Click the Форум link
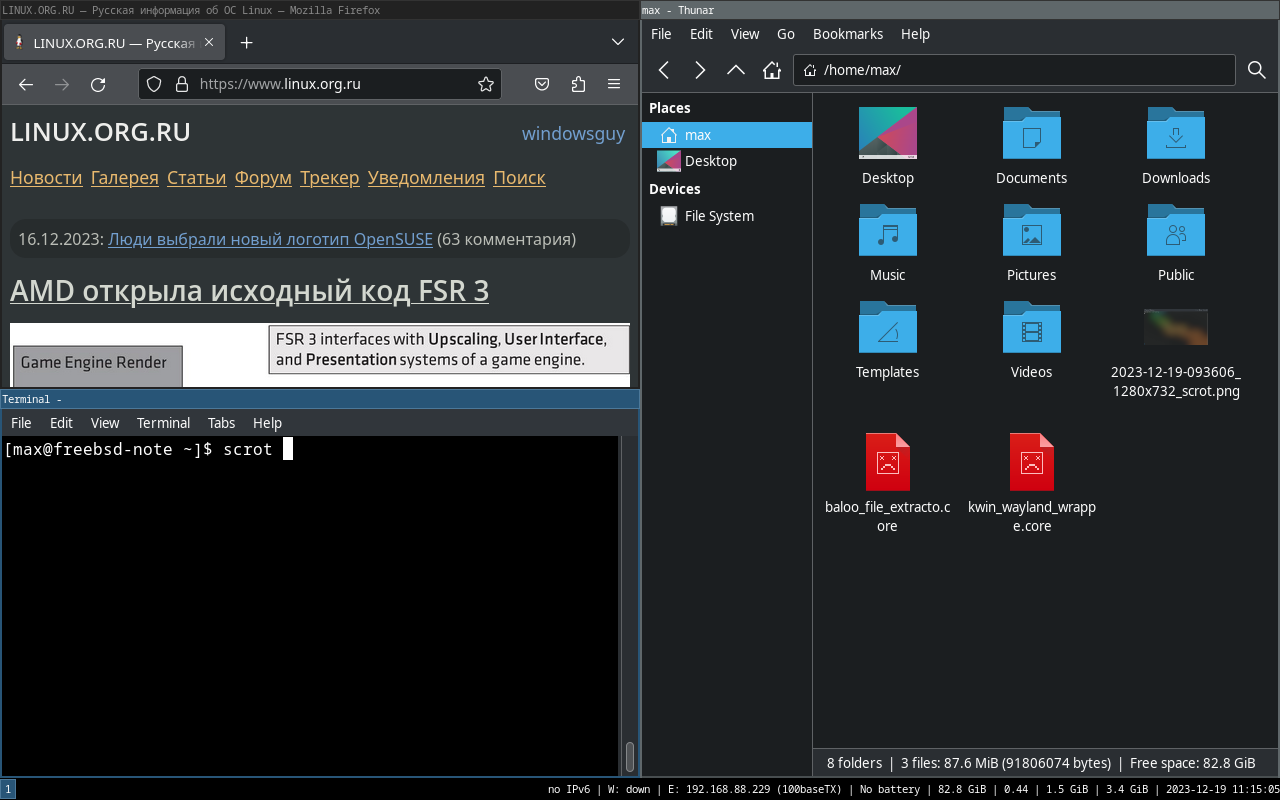 263,178
